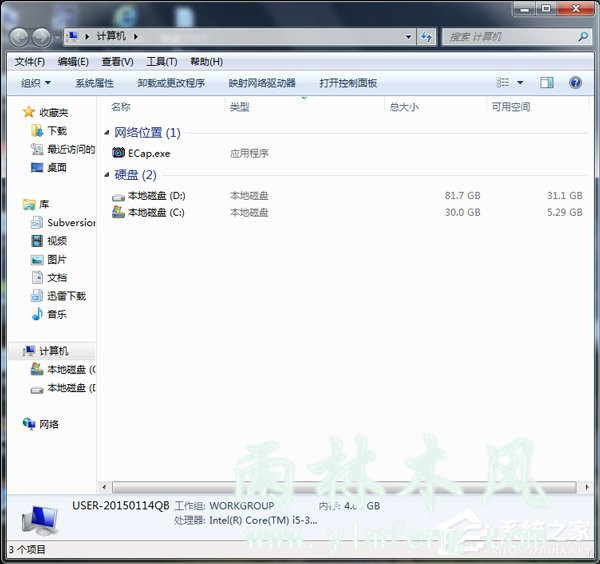Click the computer icon in address bar
600x564 pixels.
point(72,37)
